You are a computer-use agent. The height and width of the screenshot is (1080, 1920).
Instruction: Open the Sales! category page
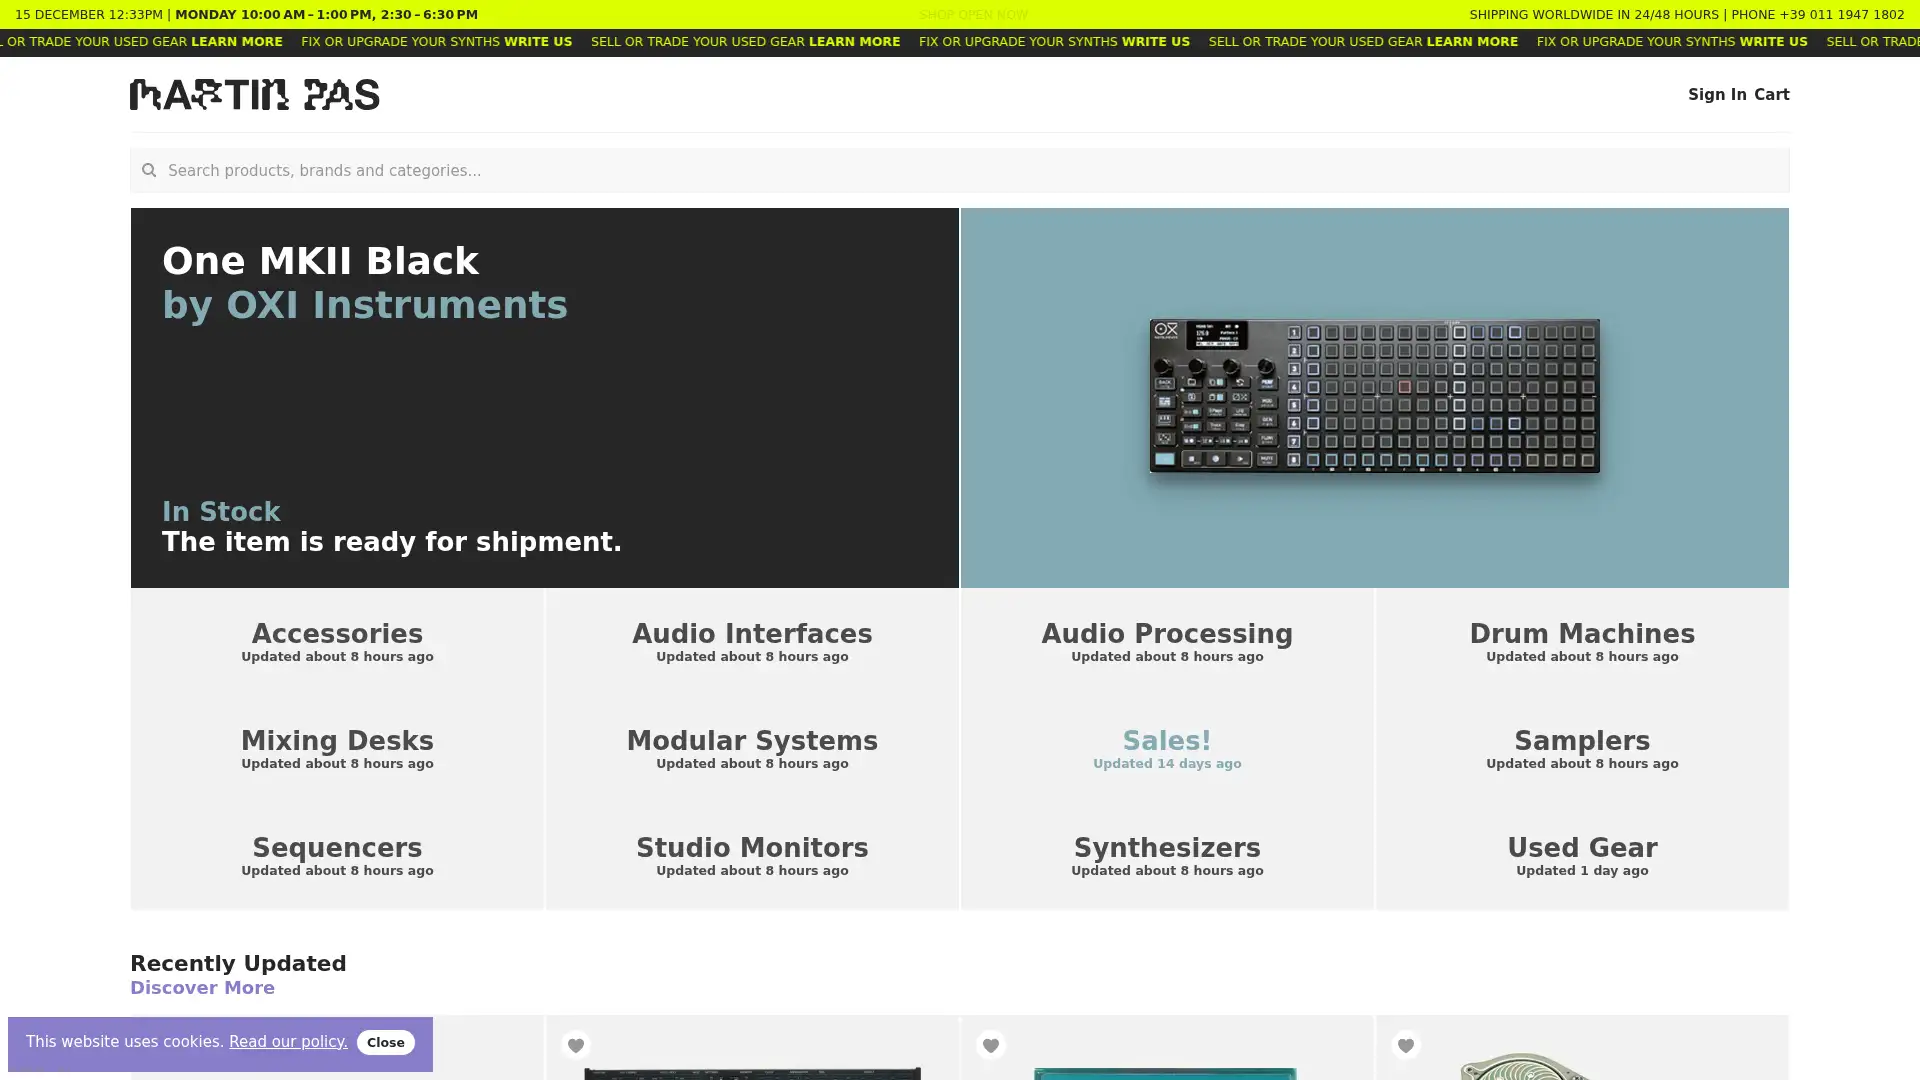tap(1167, 740)
